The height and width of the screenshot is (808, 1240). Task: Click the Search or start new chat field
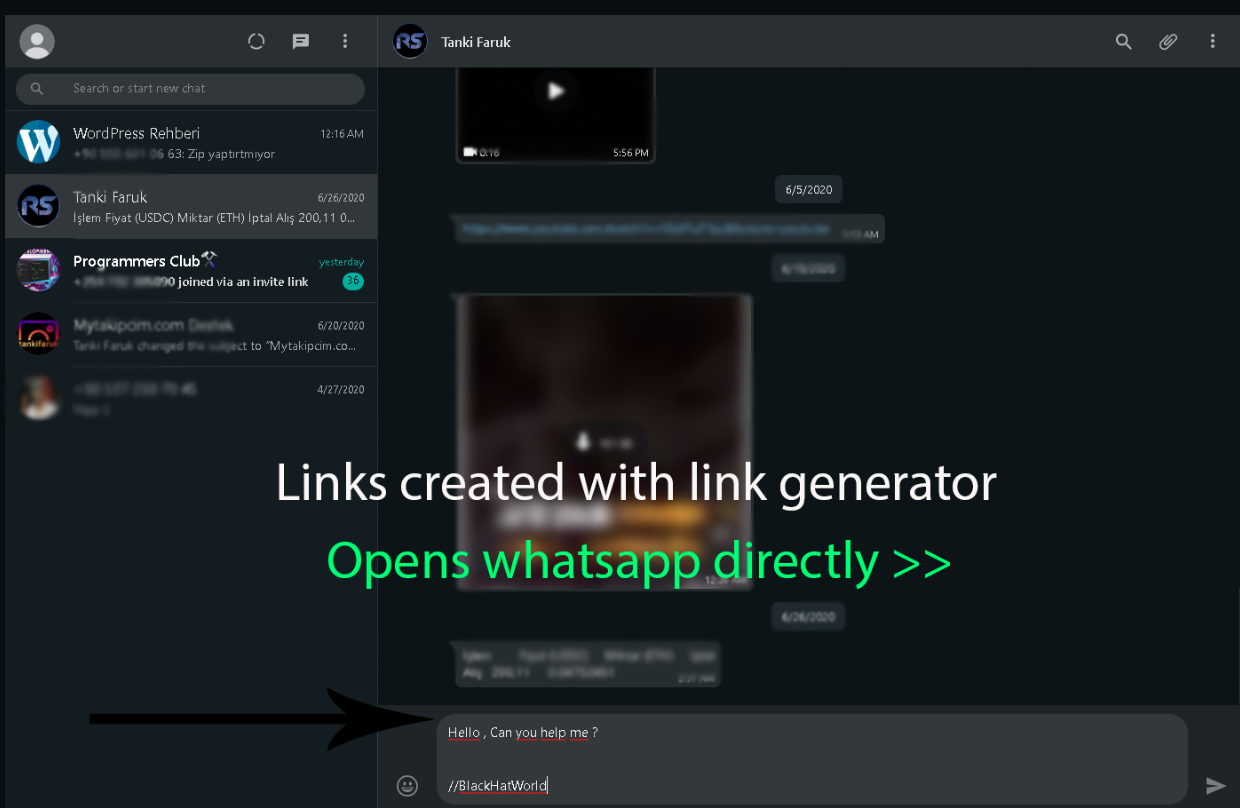click(x=190, y=89)
